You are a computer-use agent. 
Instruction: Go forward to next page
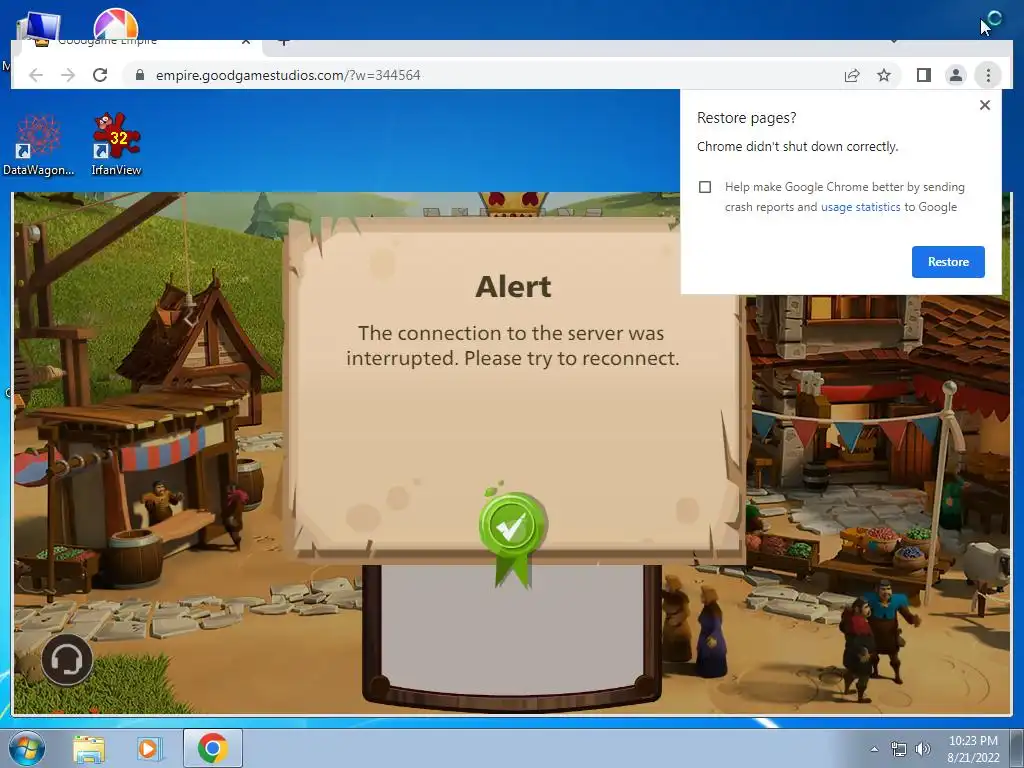click(68, 75)
